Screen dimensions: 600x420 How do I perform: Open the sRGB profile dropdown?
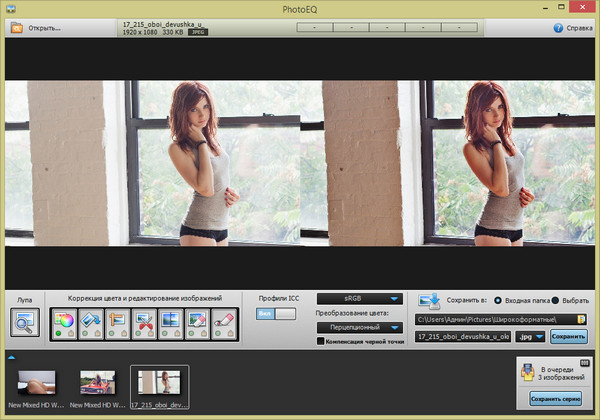pyautogui.click(x=359, y=298)
